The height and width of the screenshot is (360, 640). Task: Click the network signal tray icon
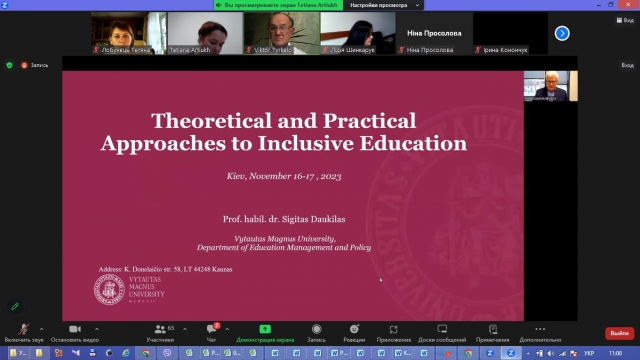point(562,353)
